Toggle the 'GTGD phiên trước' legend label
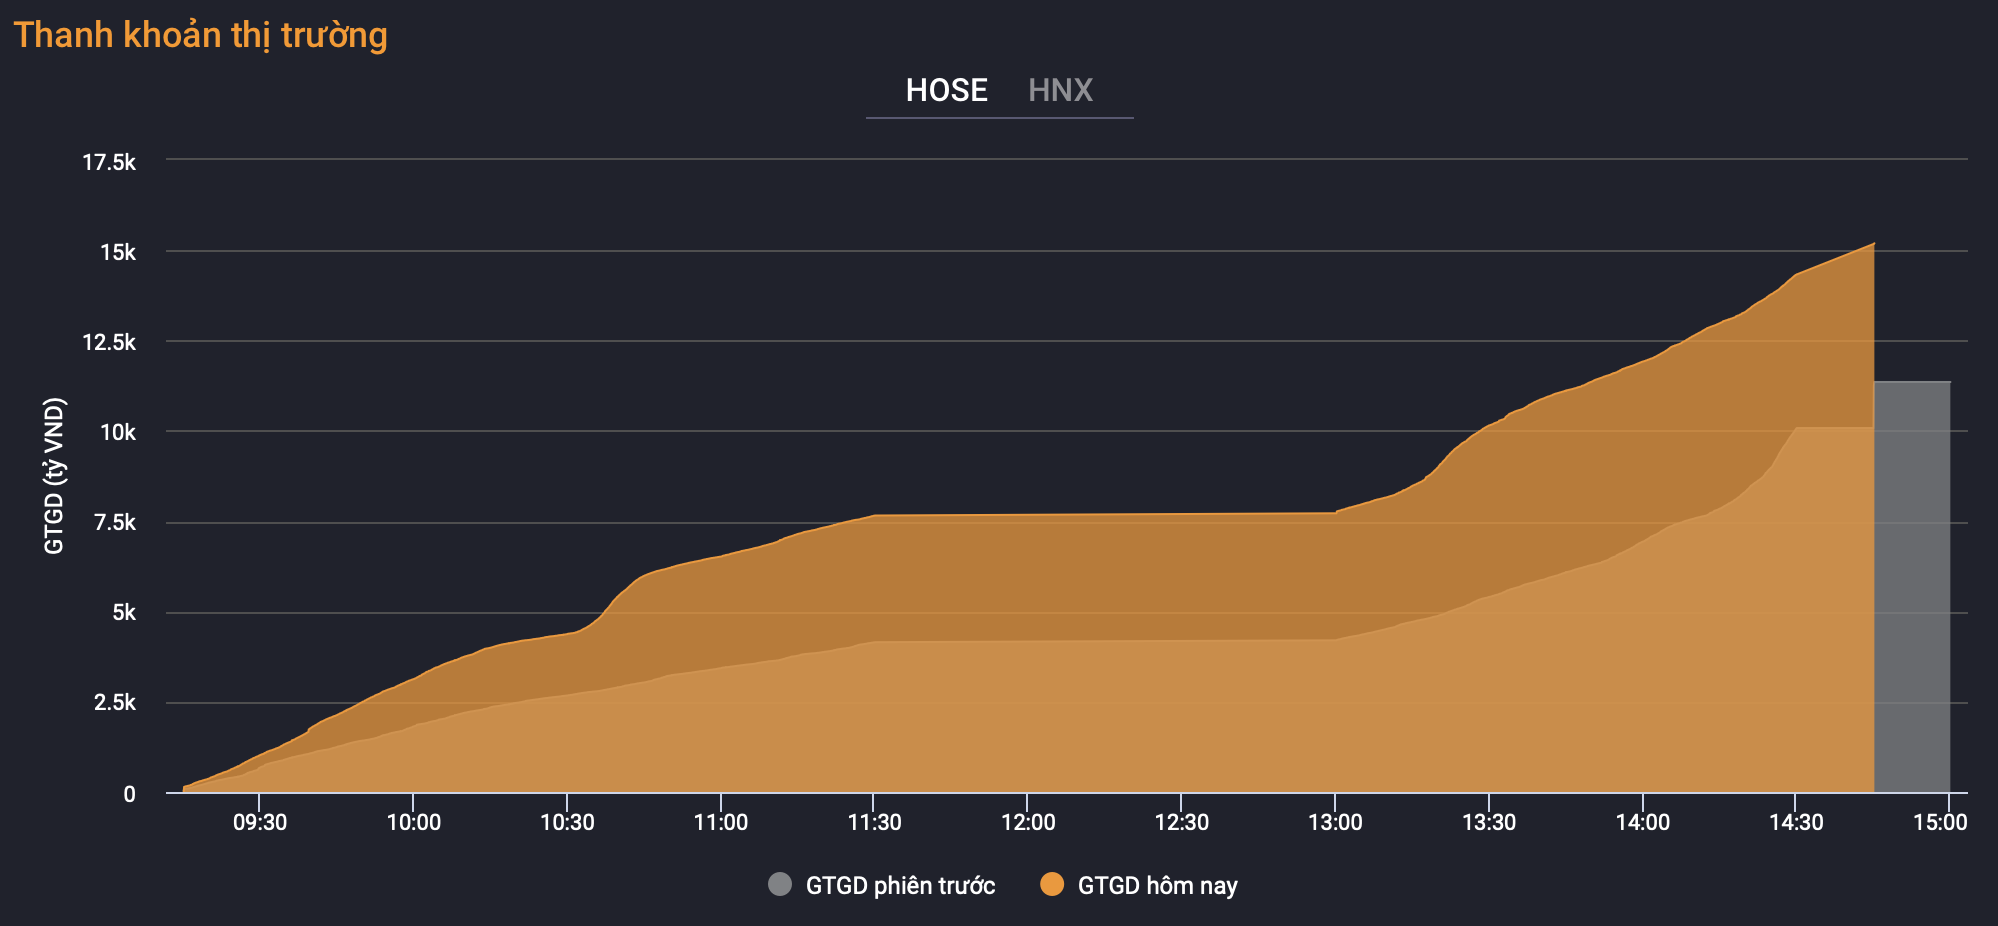1998x926 pixels. point(900,886)
